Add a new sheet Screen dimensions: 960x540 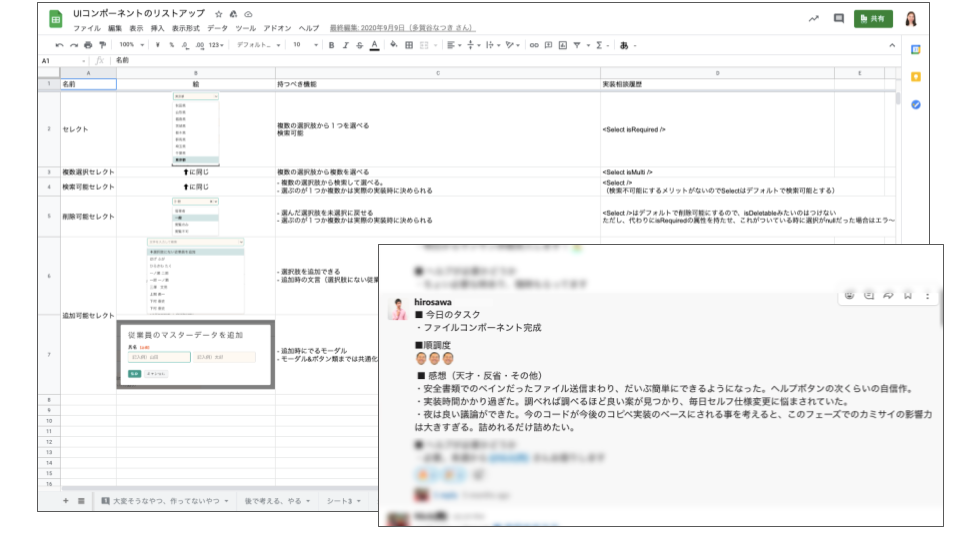66,501
